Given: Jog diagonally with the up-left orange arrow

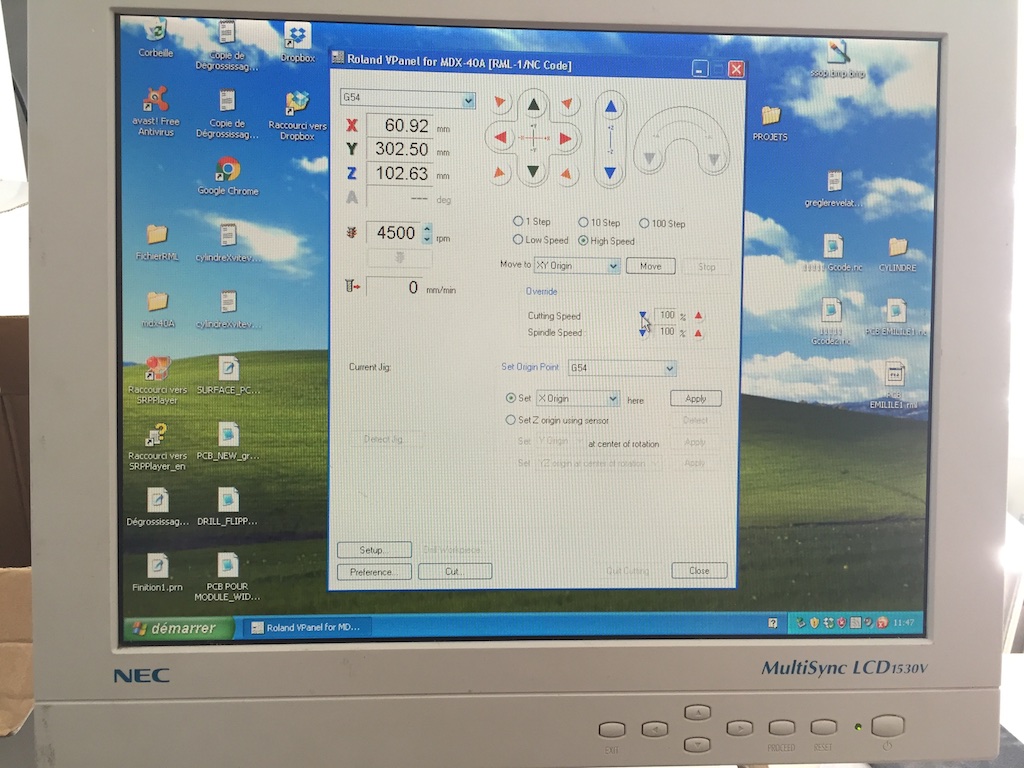Looking at the screenshot, I should point(500,102).
